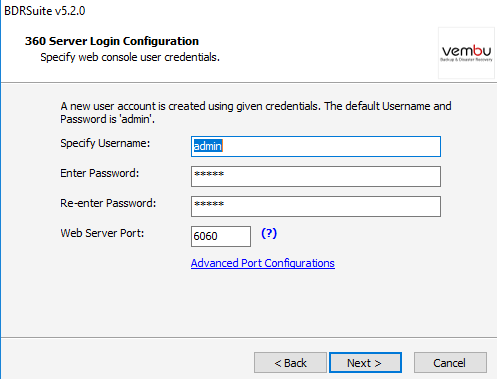Abort setup with the Cancel button

450,363
